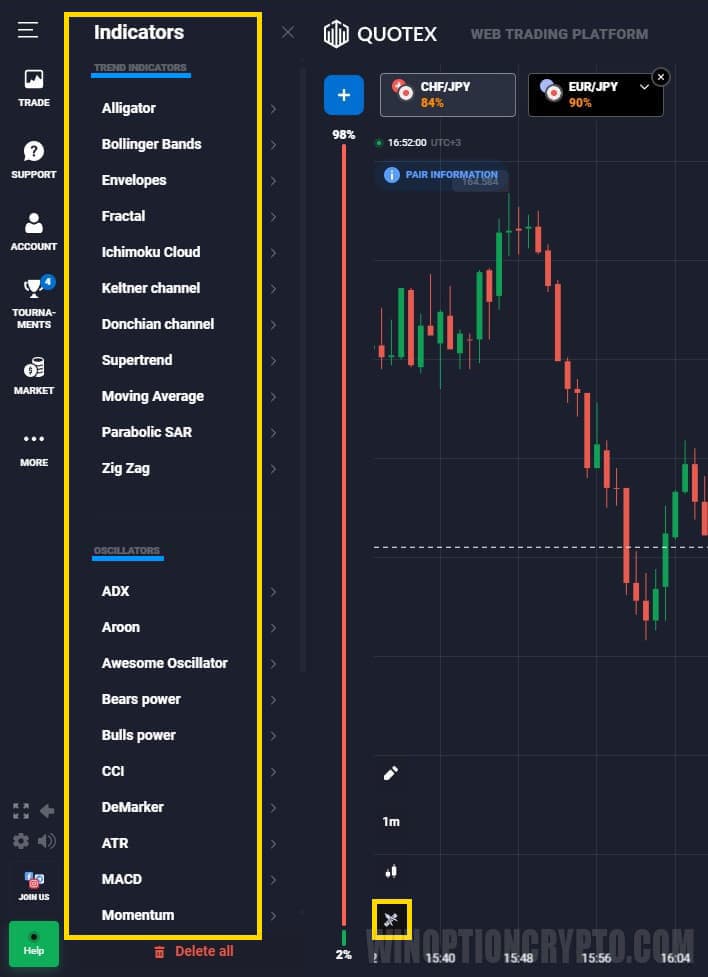Screen dimensions: 708x977
Task: Open the Account section
Action: (33, 232)
